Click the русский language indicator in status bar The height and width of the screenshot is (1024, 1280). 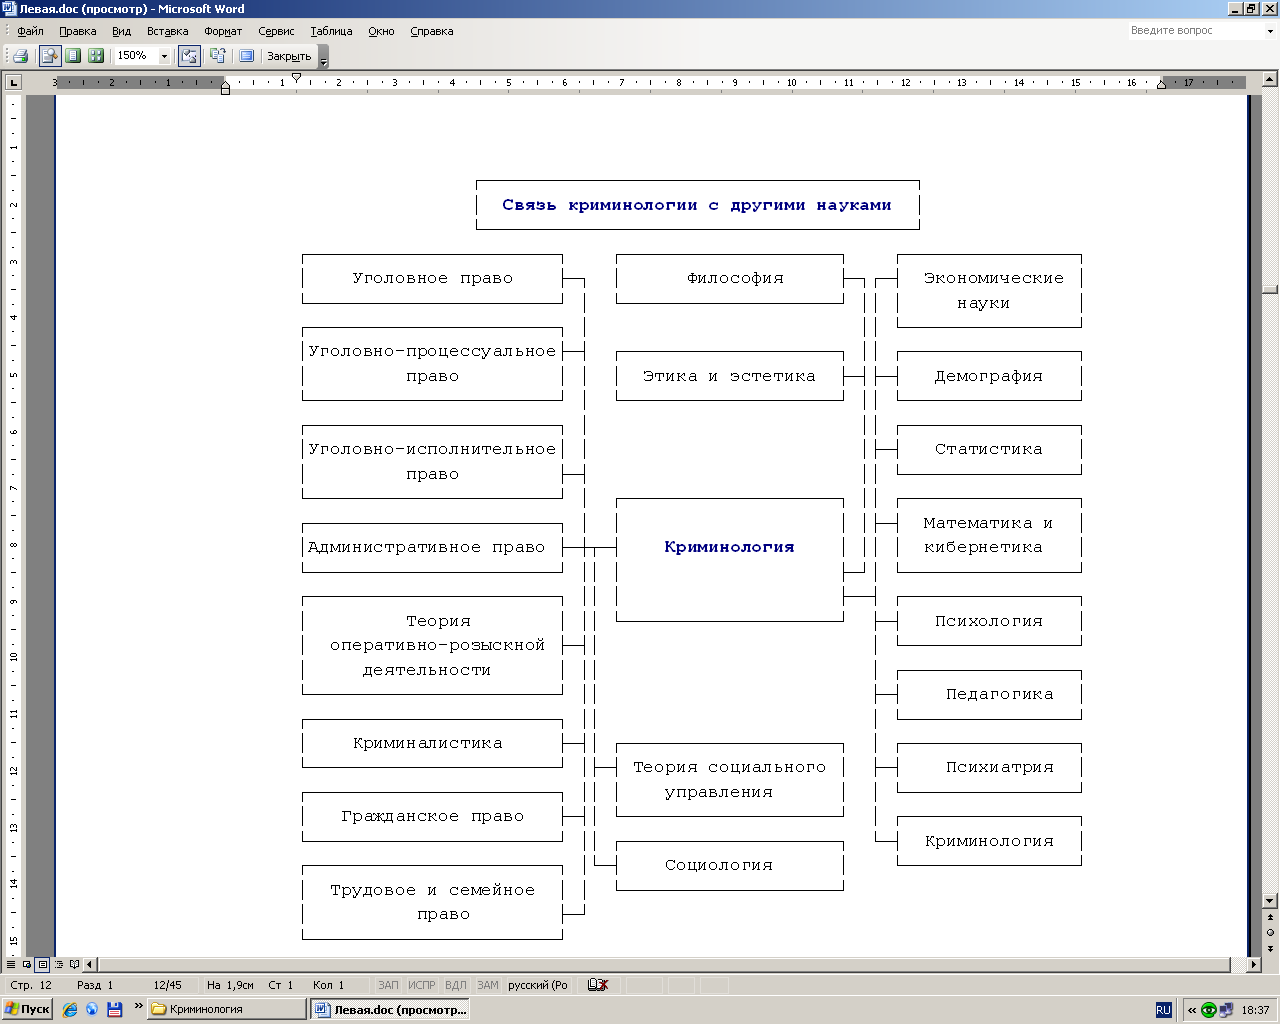(x=538, y=985)
